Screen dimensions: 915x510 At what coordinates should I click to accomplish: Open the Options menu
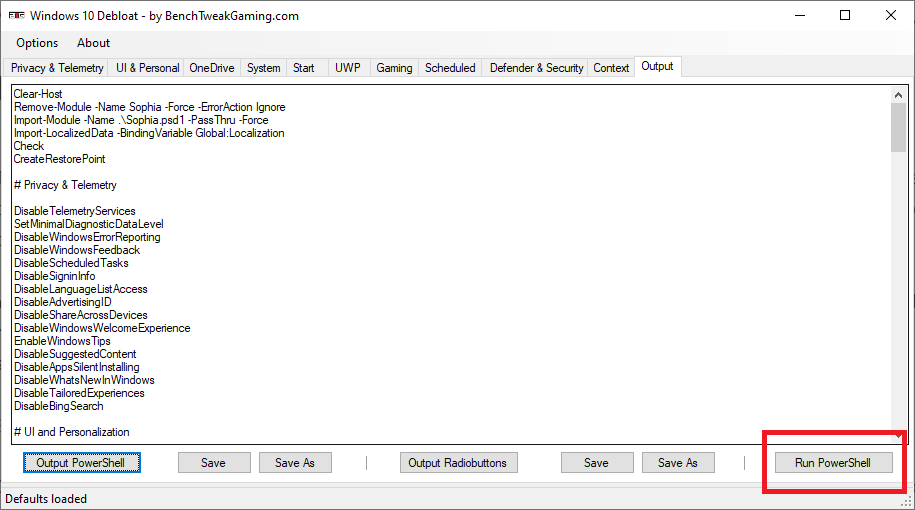pyautogui.click(x=37, y=43)
